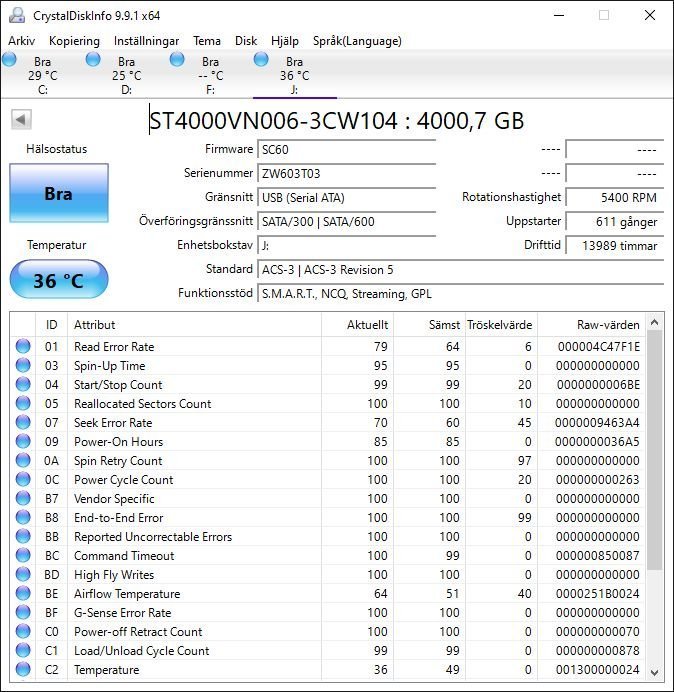The height and width of the screenshot is (692, 674).
Task: Click the status orb for Seek Error Rate
Action: point(23,422)
